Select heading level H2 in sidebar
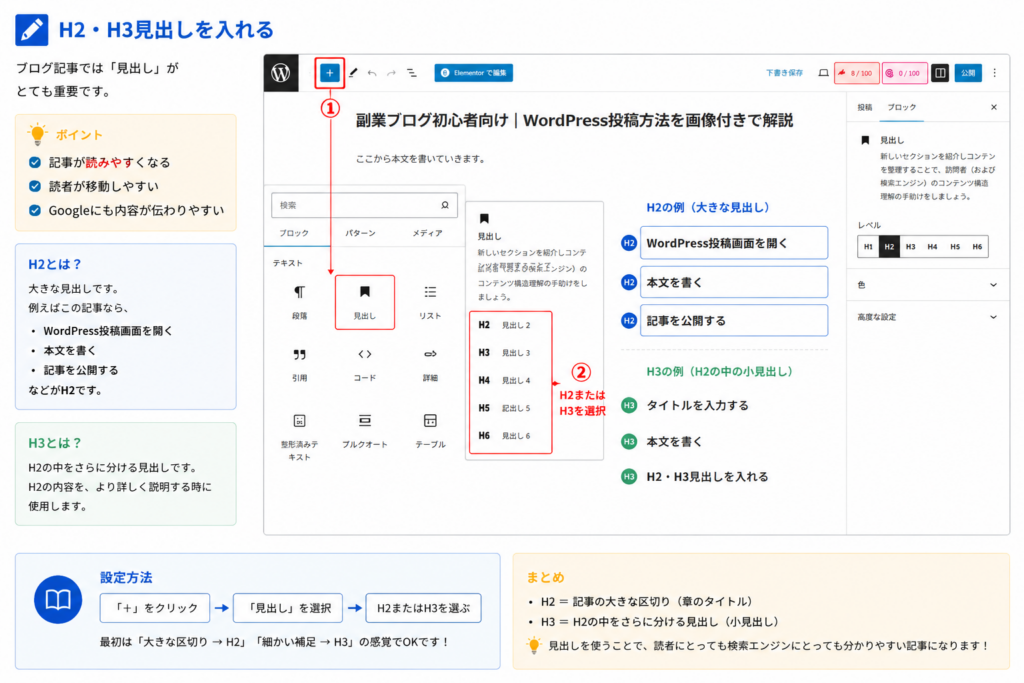Image resolution: width=1024 pixels, height=683 pixels. tap(889, 247)
